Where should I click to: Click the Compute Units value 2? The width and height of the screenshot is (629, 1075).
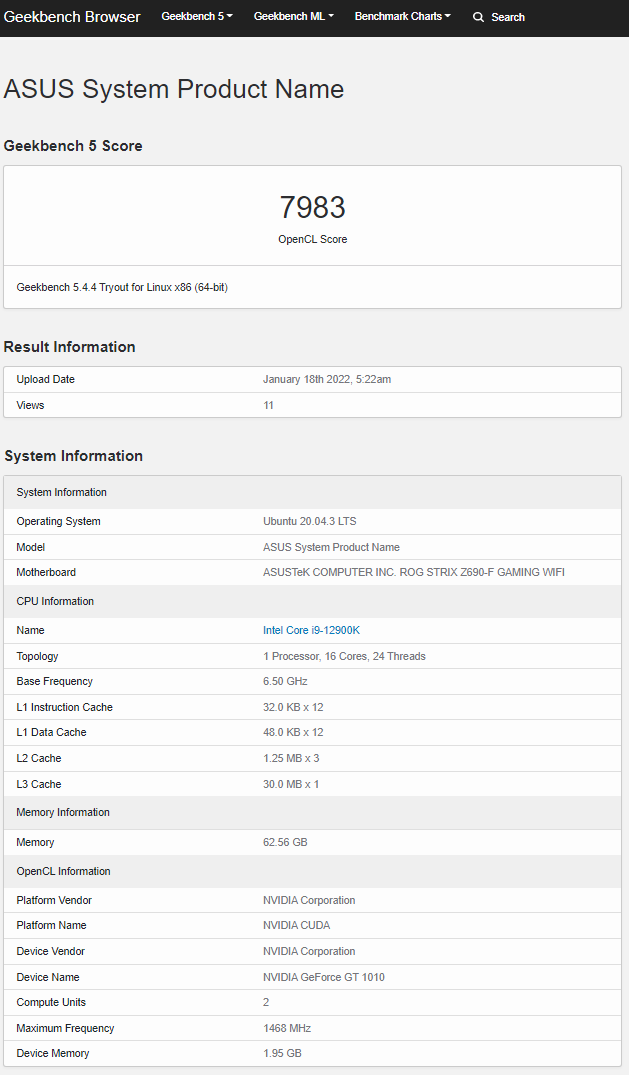point(266,1002)
